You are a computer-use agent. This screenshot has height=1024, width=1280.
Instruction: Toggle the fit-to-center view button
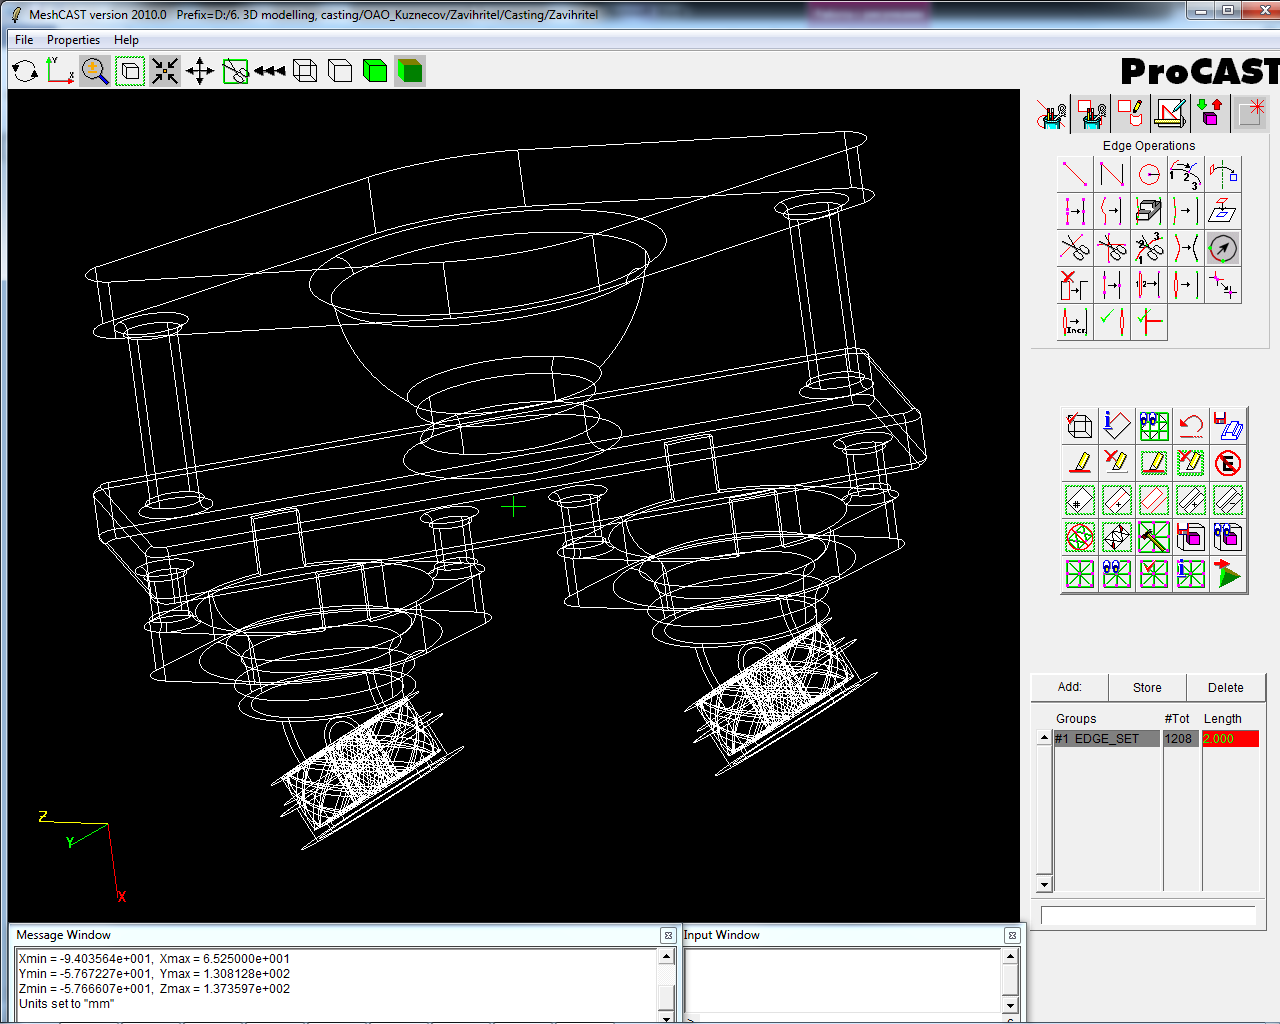(x=165, y=71)
